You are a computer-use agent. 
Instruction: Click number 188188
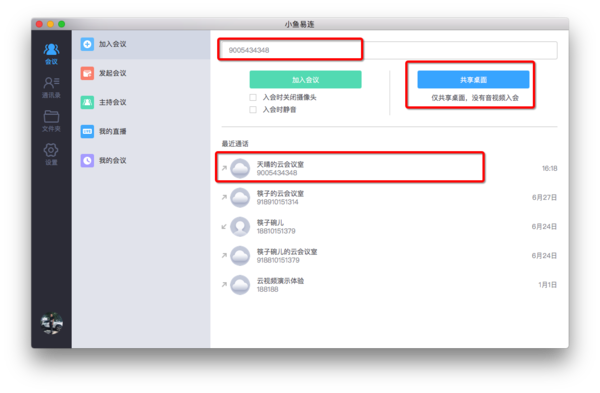[x=267, y=289]
